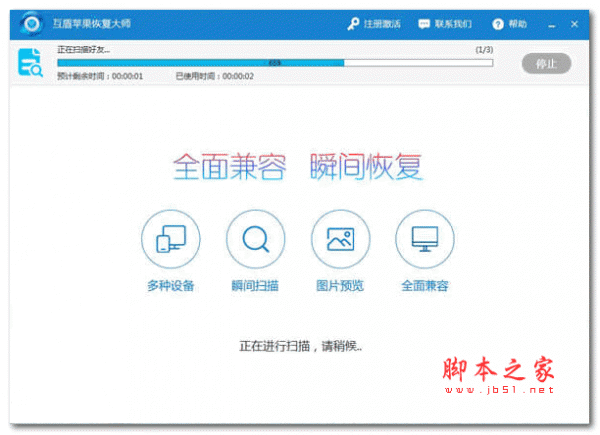Image resolution: width=600 pixels, height=435 pixels.
Task: Click the 全面兼容 label under monitor icon
Action: [425, 286]
